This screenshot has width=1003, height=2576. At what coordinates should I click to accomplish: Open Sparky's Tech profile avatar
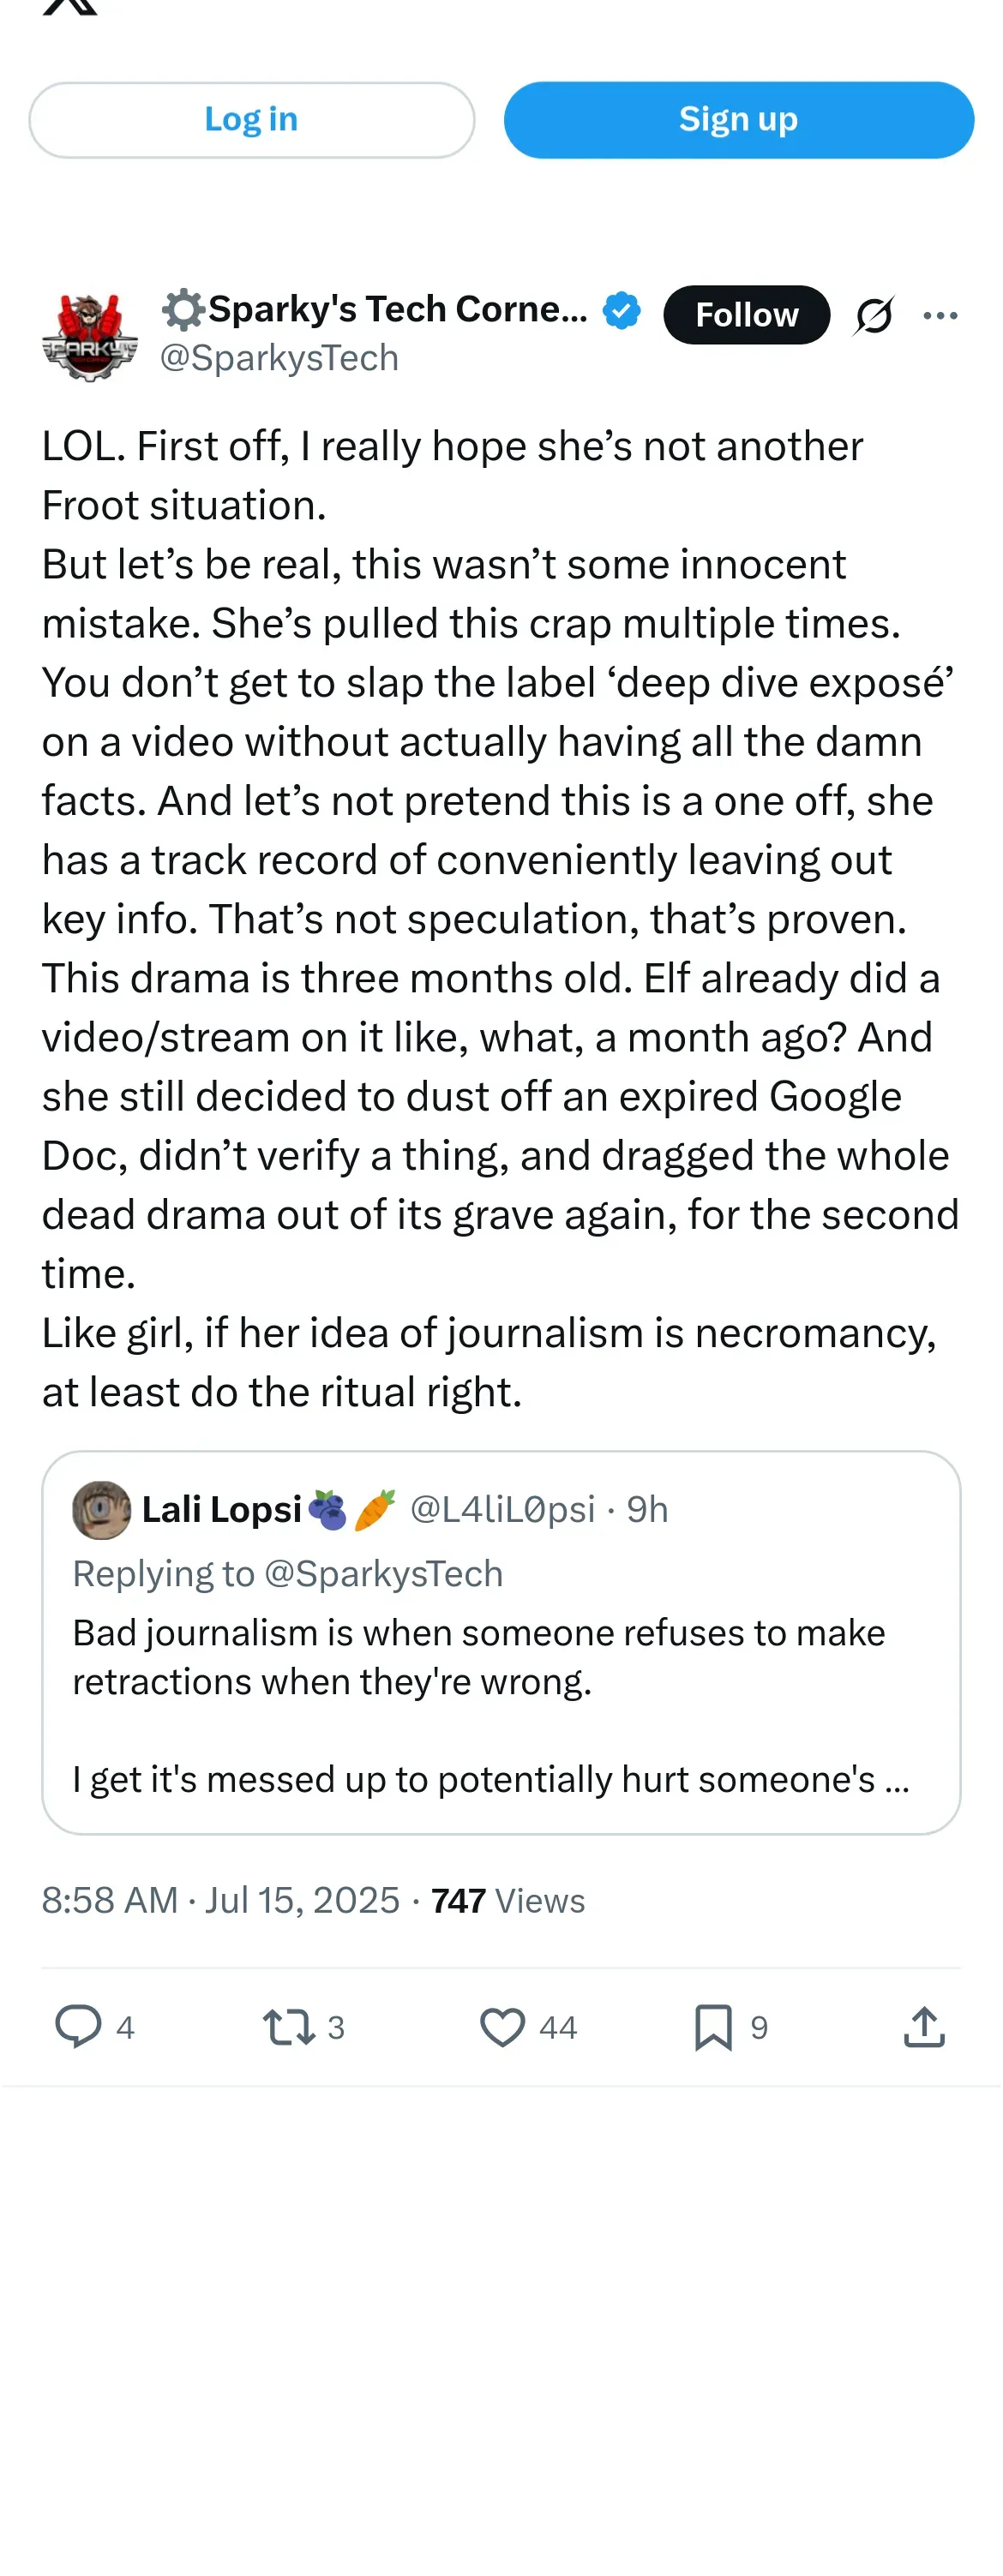pyautogui.click(x=90, y=338)
